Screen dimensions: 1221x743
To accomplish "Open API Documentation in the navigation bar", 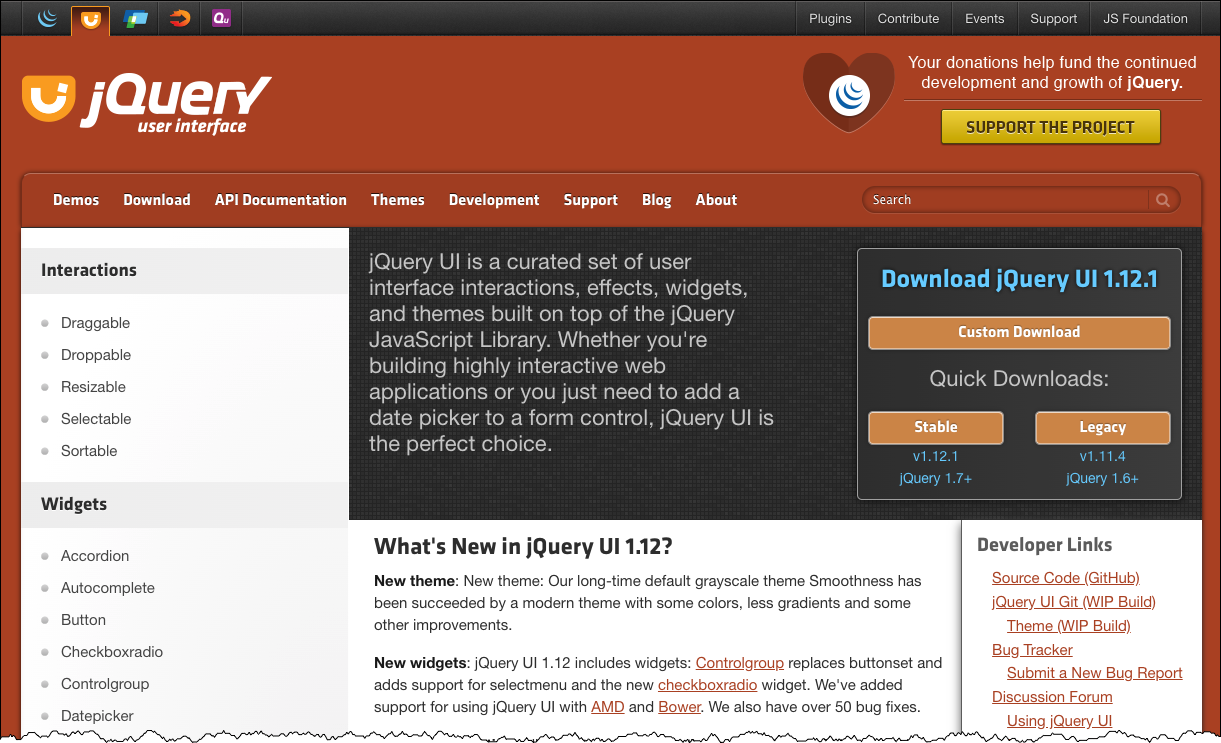I will click(281, 200).
